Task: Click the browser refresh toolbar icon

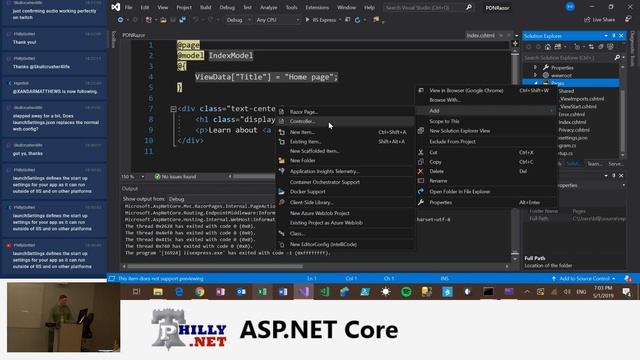Action: 358,20
